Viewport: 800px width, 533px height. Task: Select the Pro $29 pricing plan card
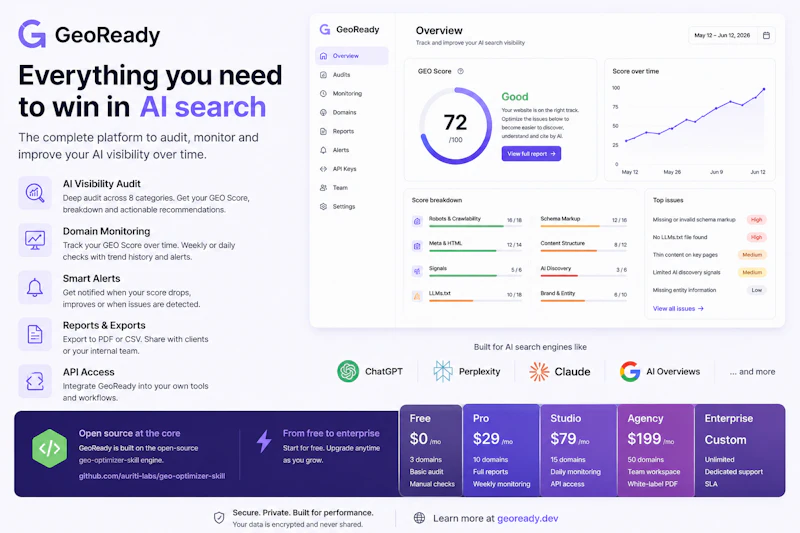click(502, 450)
